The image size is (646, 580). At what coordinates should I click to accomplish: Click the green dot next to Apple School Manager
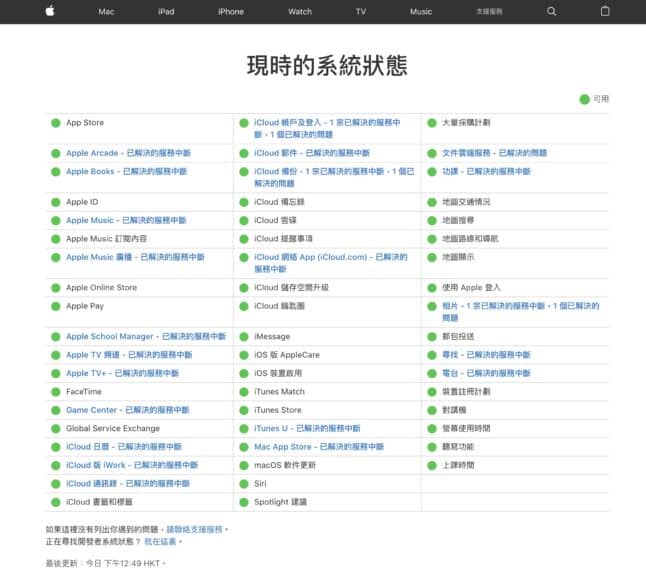(56, 337)
